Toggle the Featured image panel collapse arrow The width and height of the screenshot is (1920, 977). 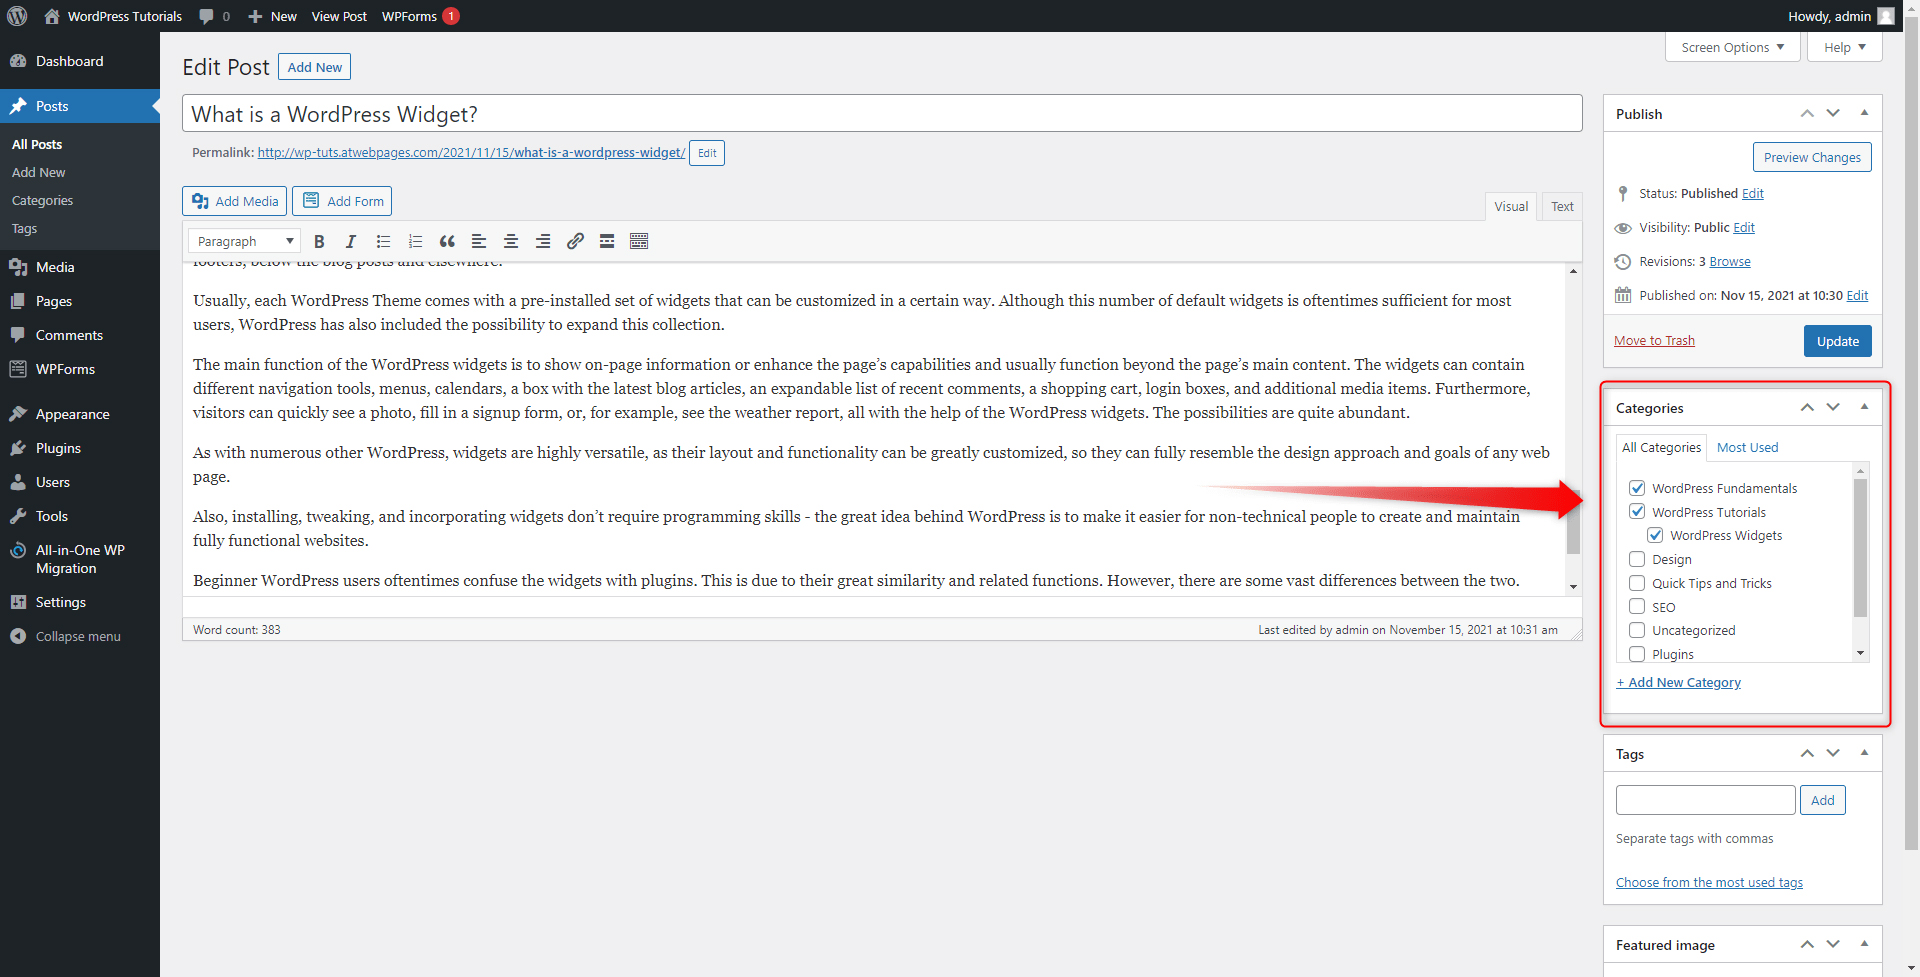1864,944
